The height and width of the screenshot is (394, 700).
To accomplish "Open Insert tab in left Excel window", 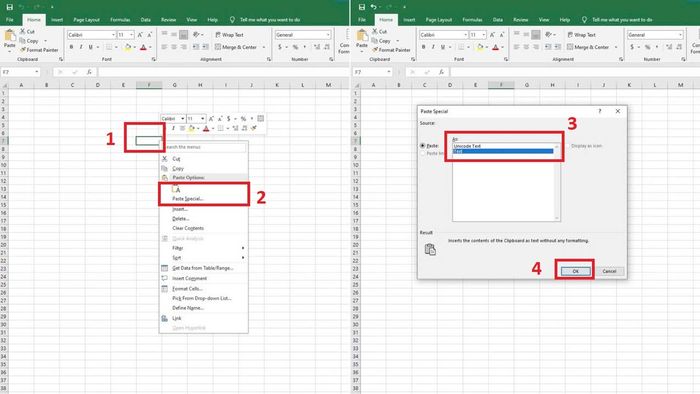I will (x=57, y=20).
